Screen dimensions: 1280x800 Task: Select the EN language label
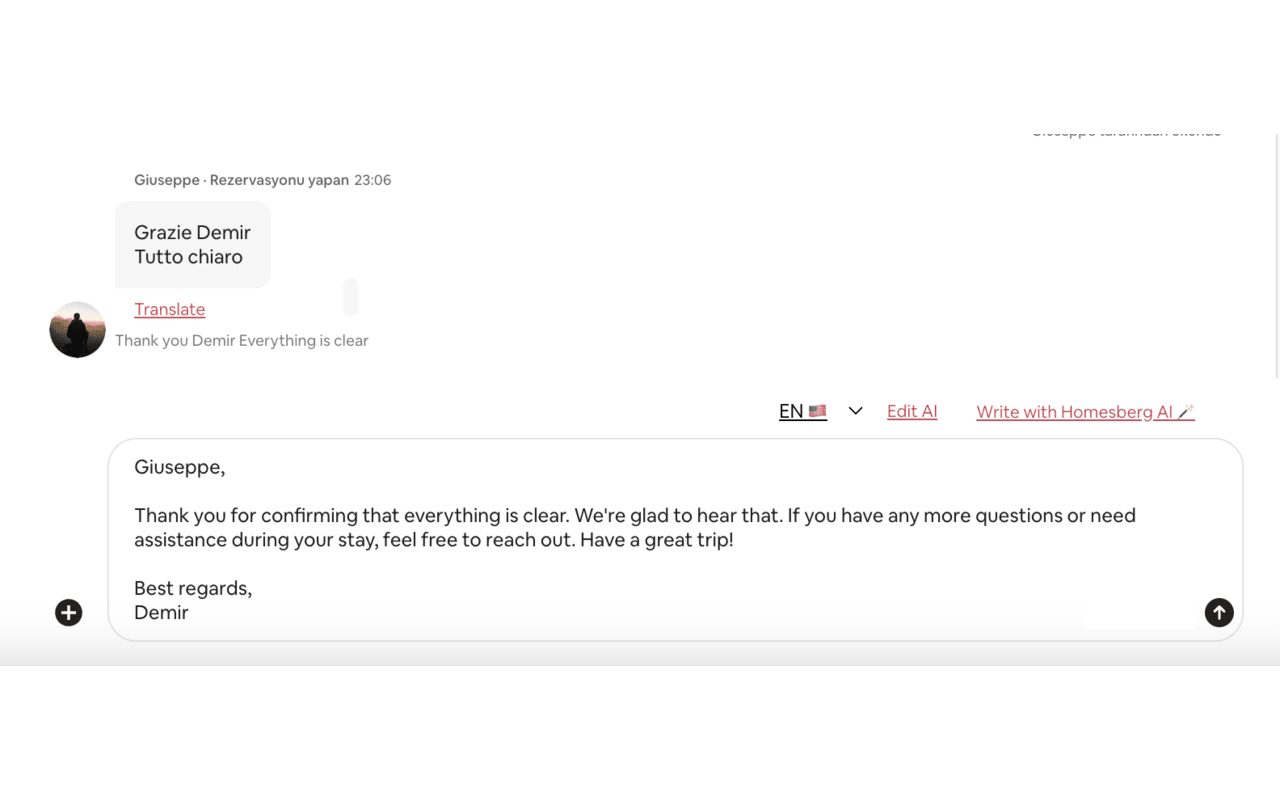click(791, 410)
